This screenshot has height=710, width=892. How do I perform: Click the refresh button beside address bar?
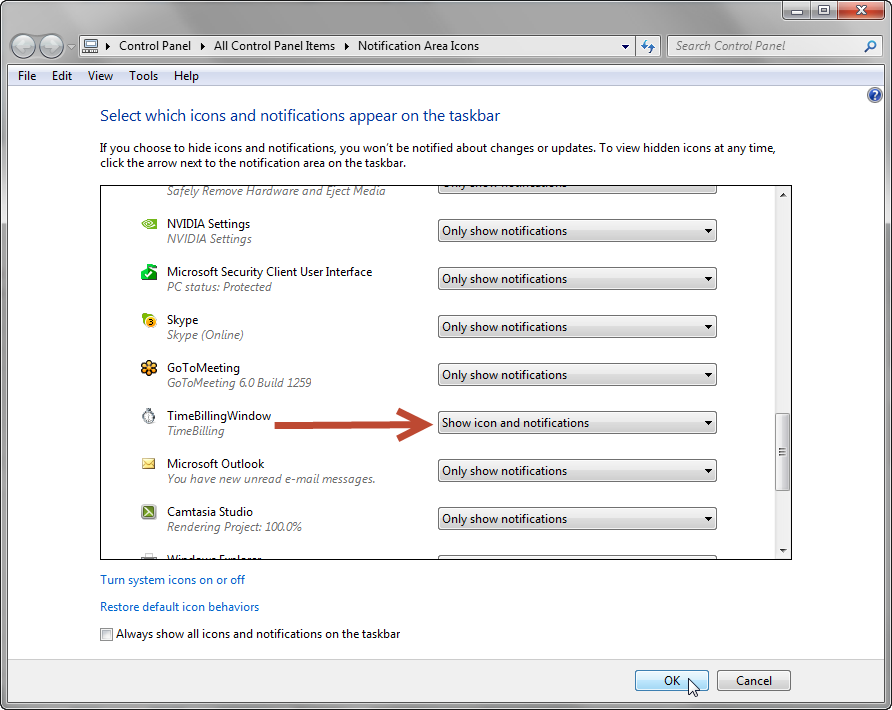tap(648, 46)
